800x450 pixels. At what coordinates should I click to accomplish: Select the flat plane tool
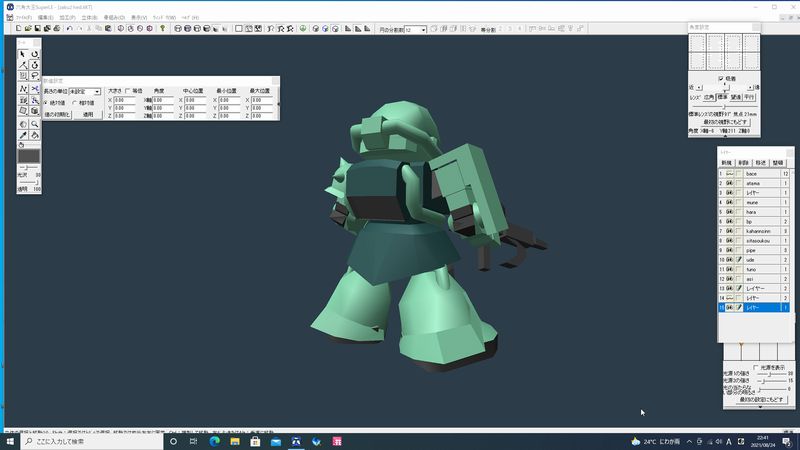pyautogui.click(x=22, y=111)
